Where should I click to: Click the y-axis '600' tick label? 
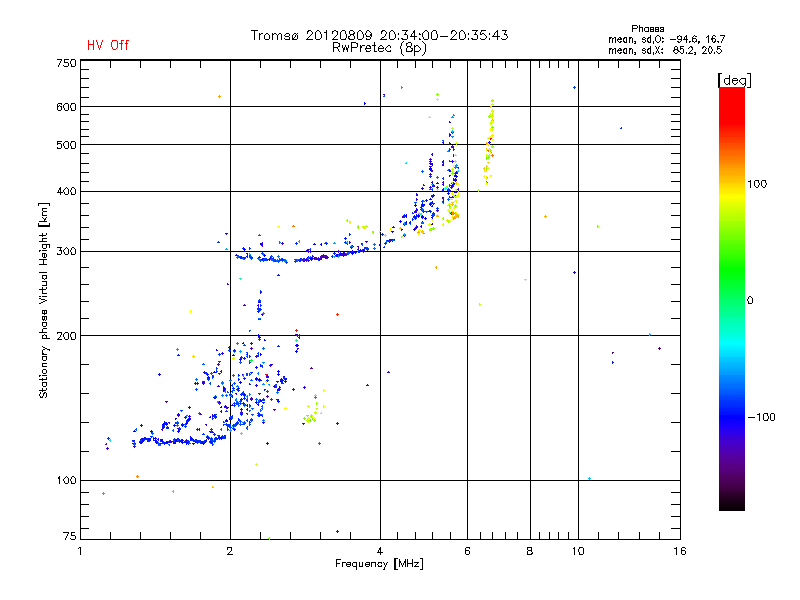coord(66,107)
